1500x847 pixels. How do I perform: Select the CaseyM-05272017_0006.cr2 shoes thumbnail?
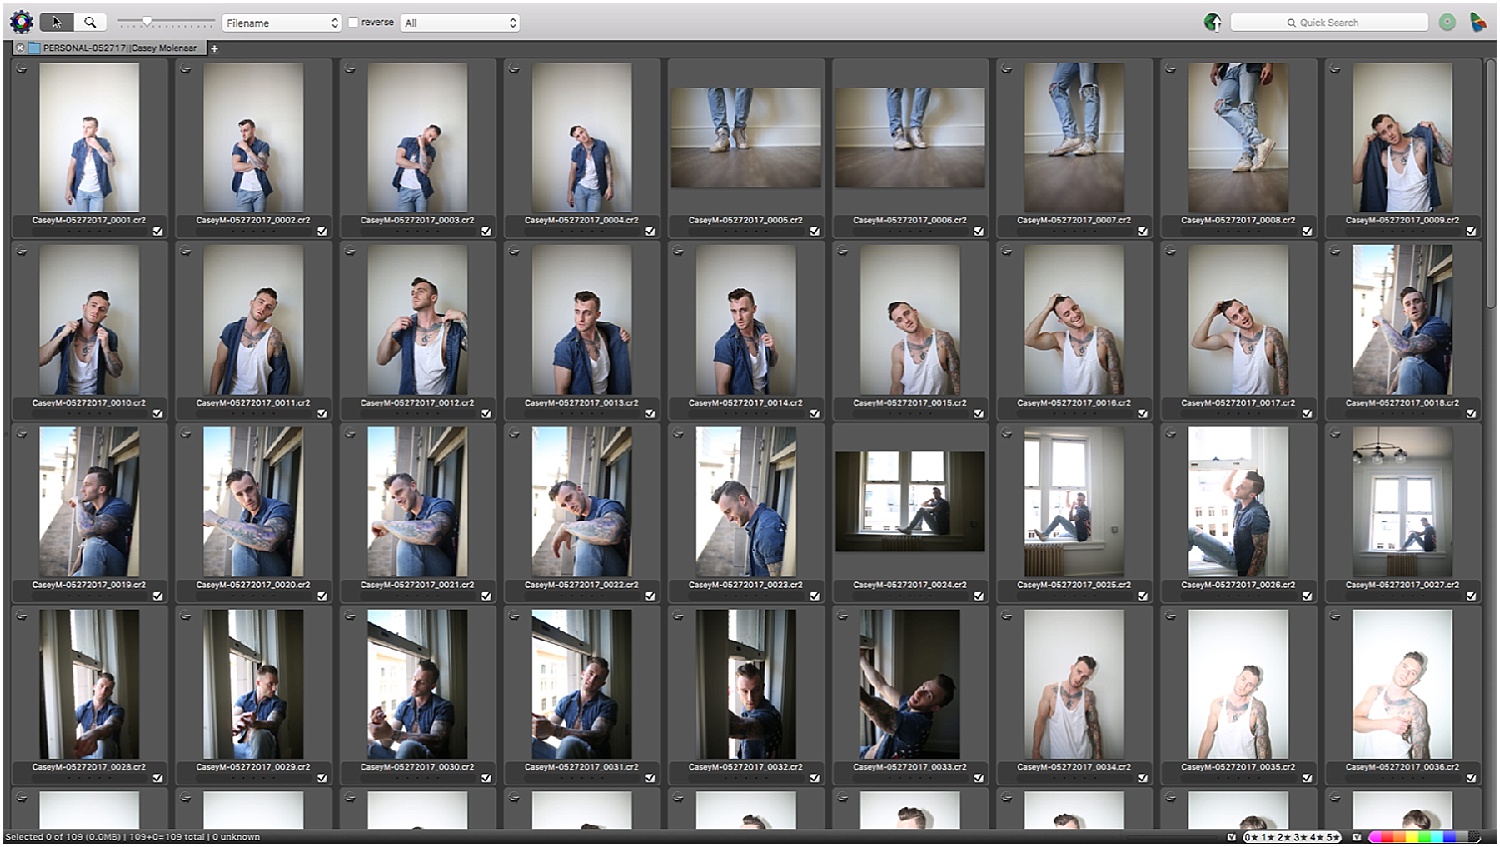point(910,137)
